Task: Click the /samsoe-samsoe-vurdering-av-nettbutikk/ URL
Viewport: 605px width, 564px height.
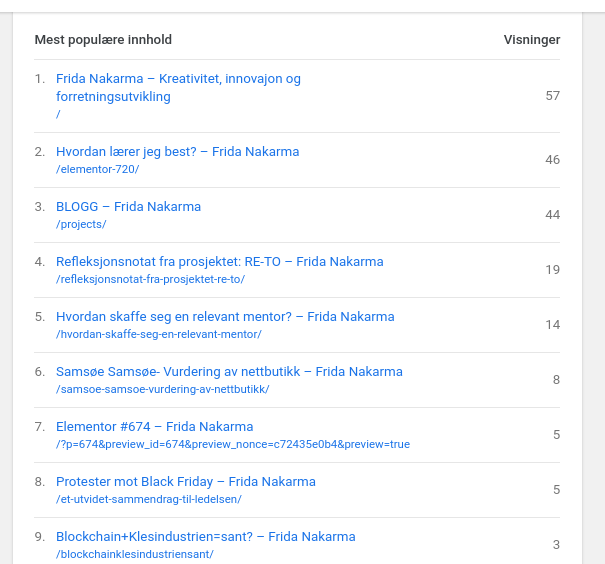Action: [x=162, y=389]
